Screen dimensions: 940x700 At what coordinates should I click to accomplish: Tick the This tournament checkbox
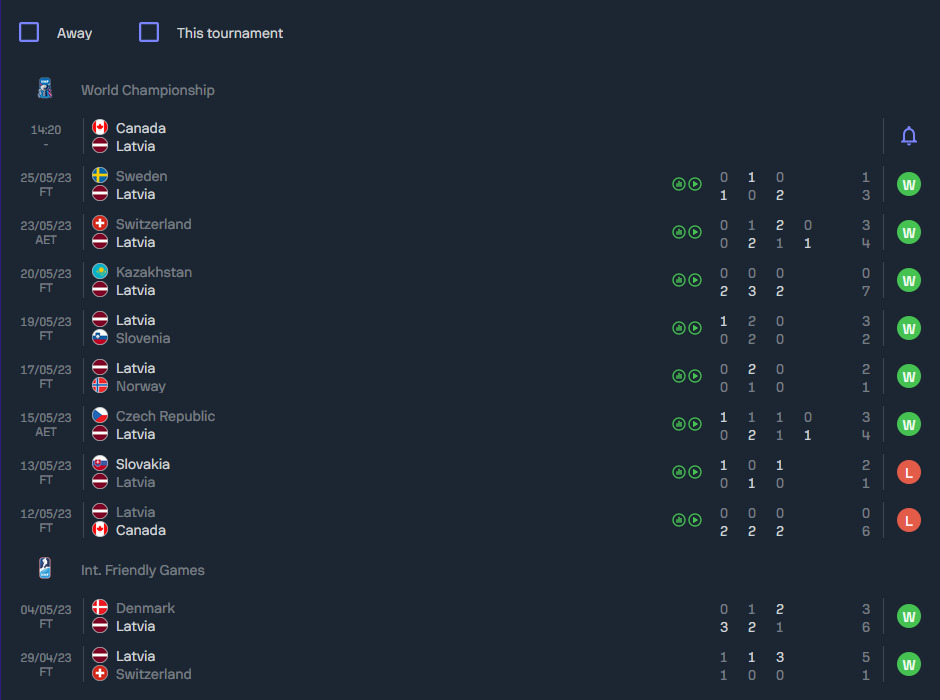coord(149,32)
